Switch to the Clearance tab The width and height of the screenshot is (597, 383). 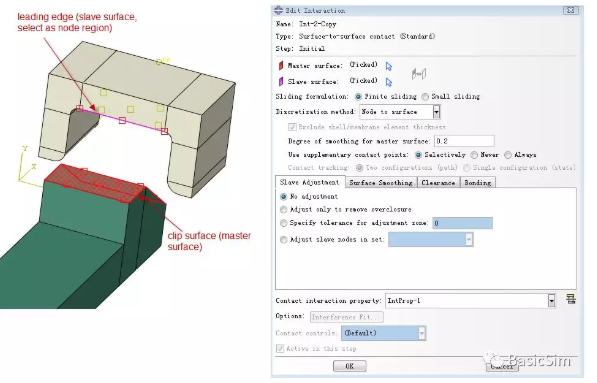[x=438, y=183]
